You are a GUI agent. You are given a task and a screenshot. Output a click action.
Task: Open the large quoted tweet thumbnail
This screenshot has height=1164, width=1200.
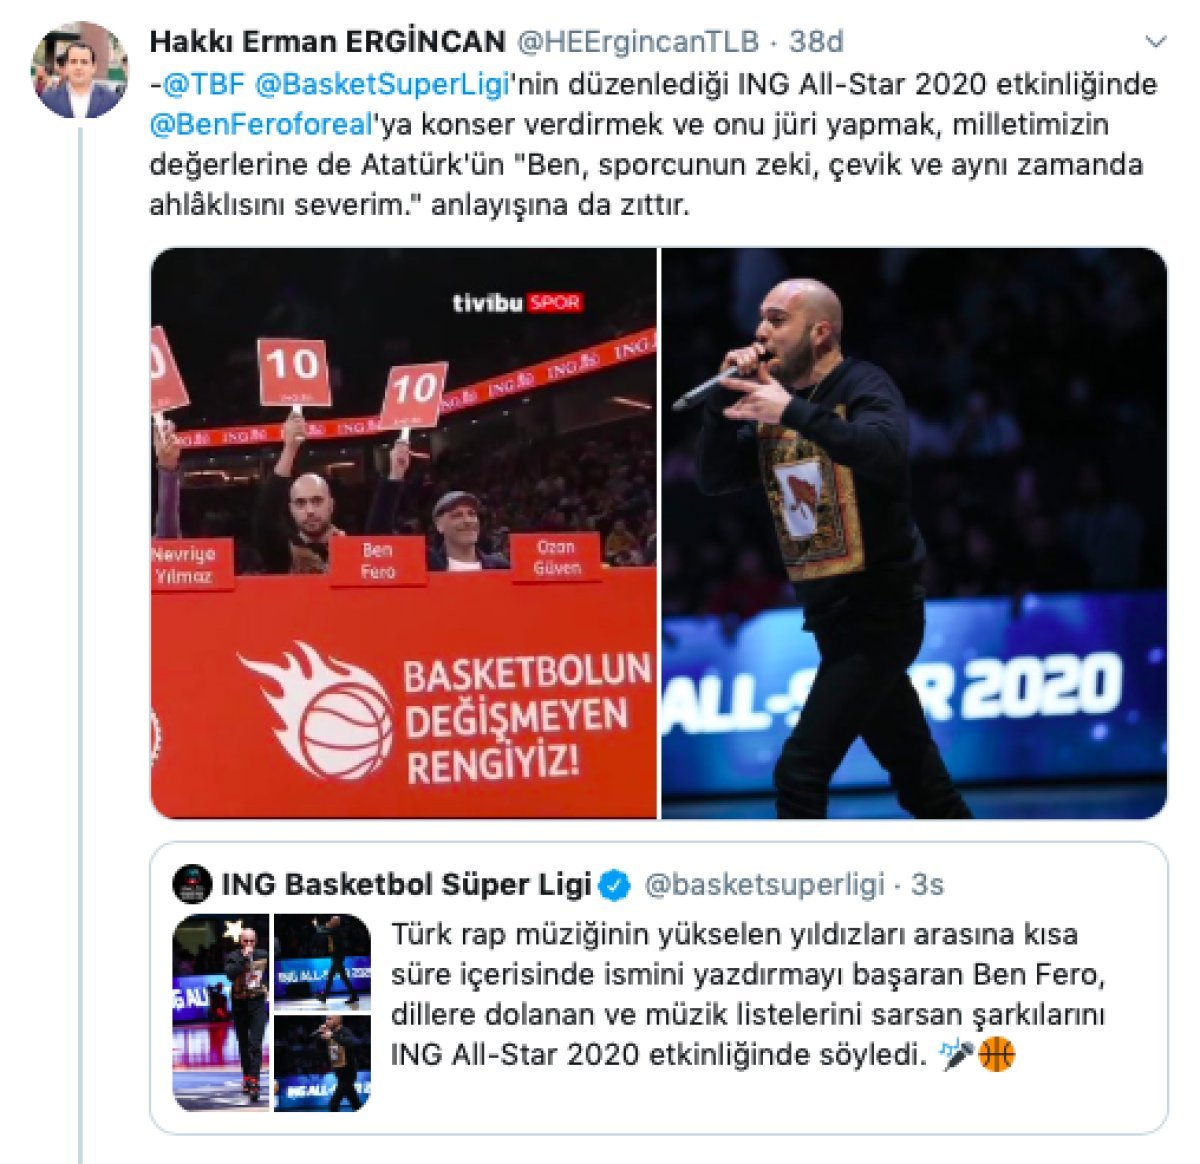tap(221, 1011)
